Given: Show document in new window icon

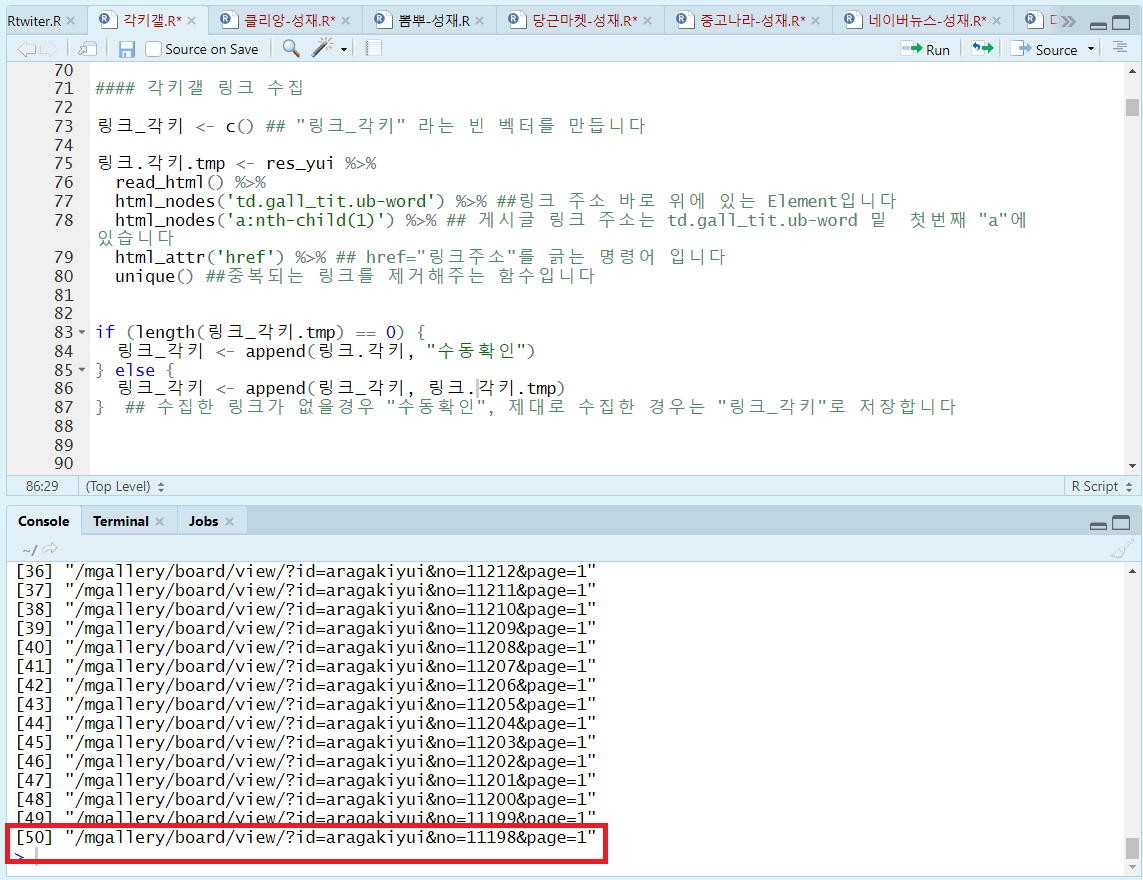Looking at the screenshot, I should click(x=87, y=49).
